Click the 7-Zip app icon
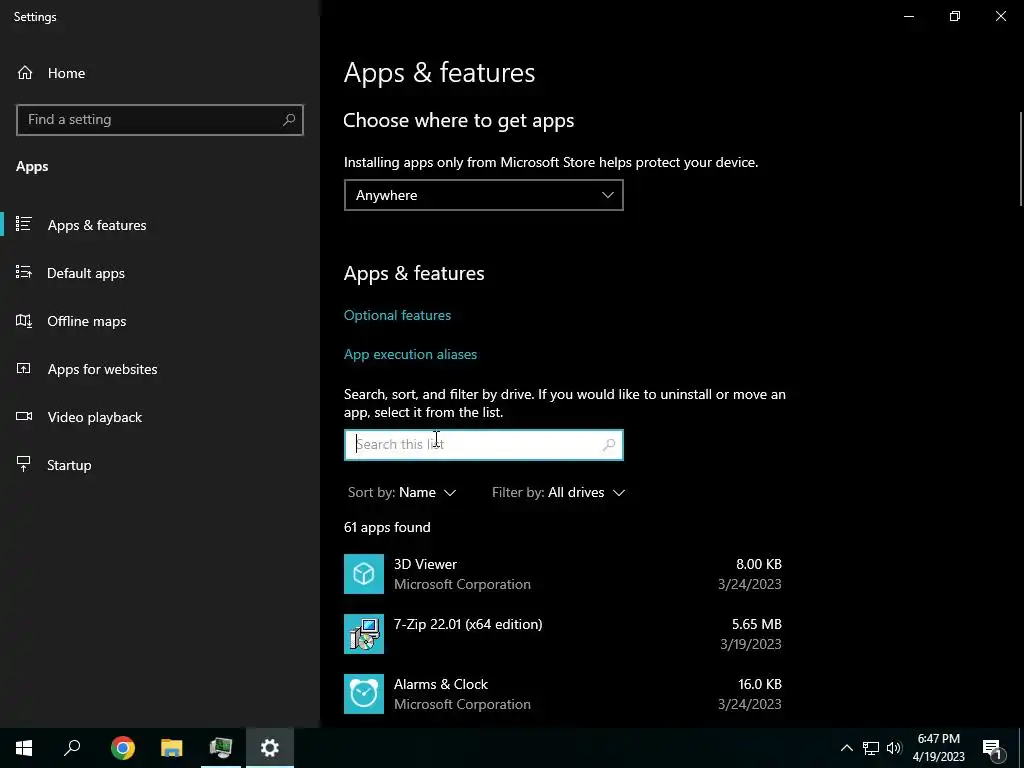 coord(364,634)
